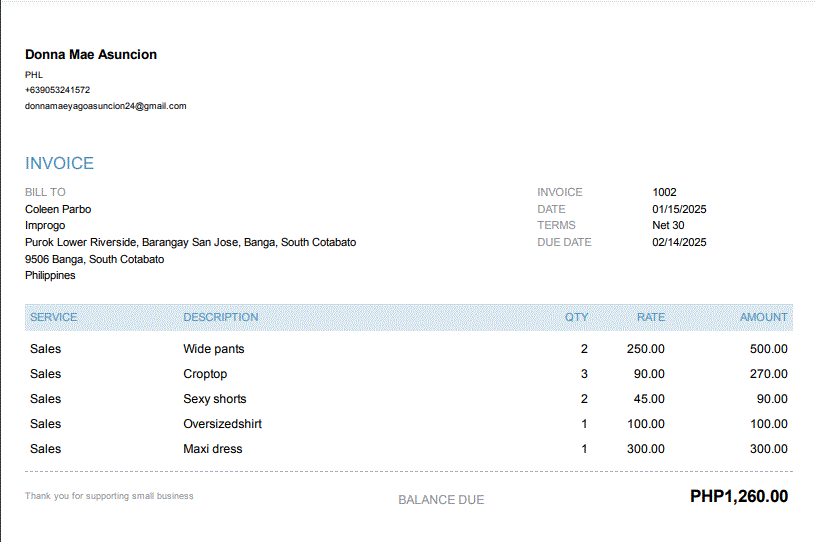The height and width of the screenshot is (542, 816).
Task: Click the Donna Mae Asuncion name heading
Action: (x=91, y=55)
